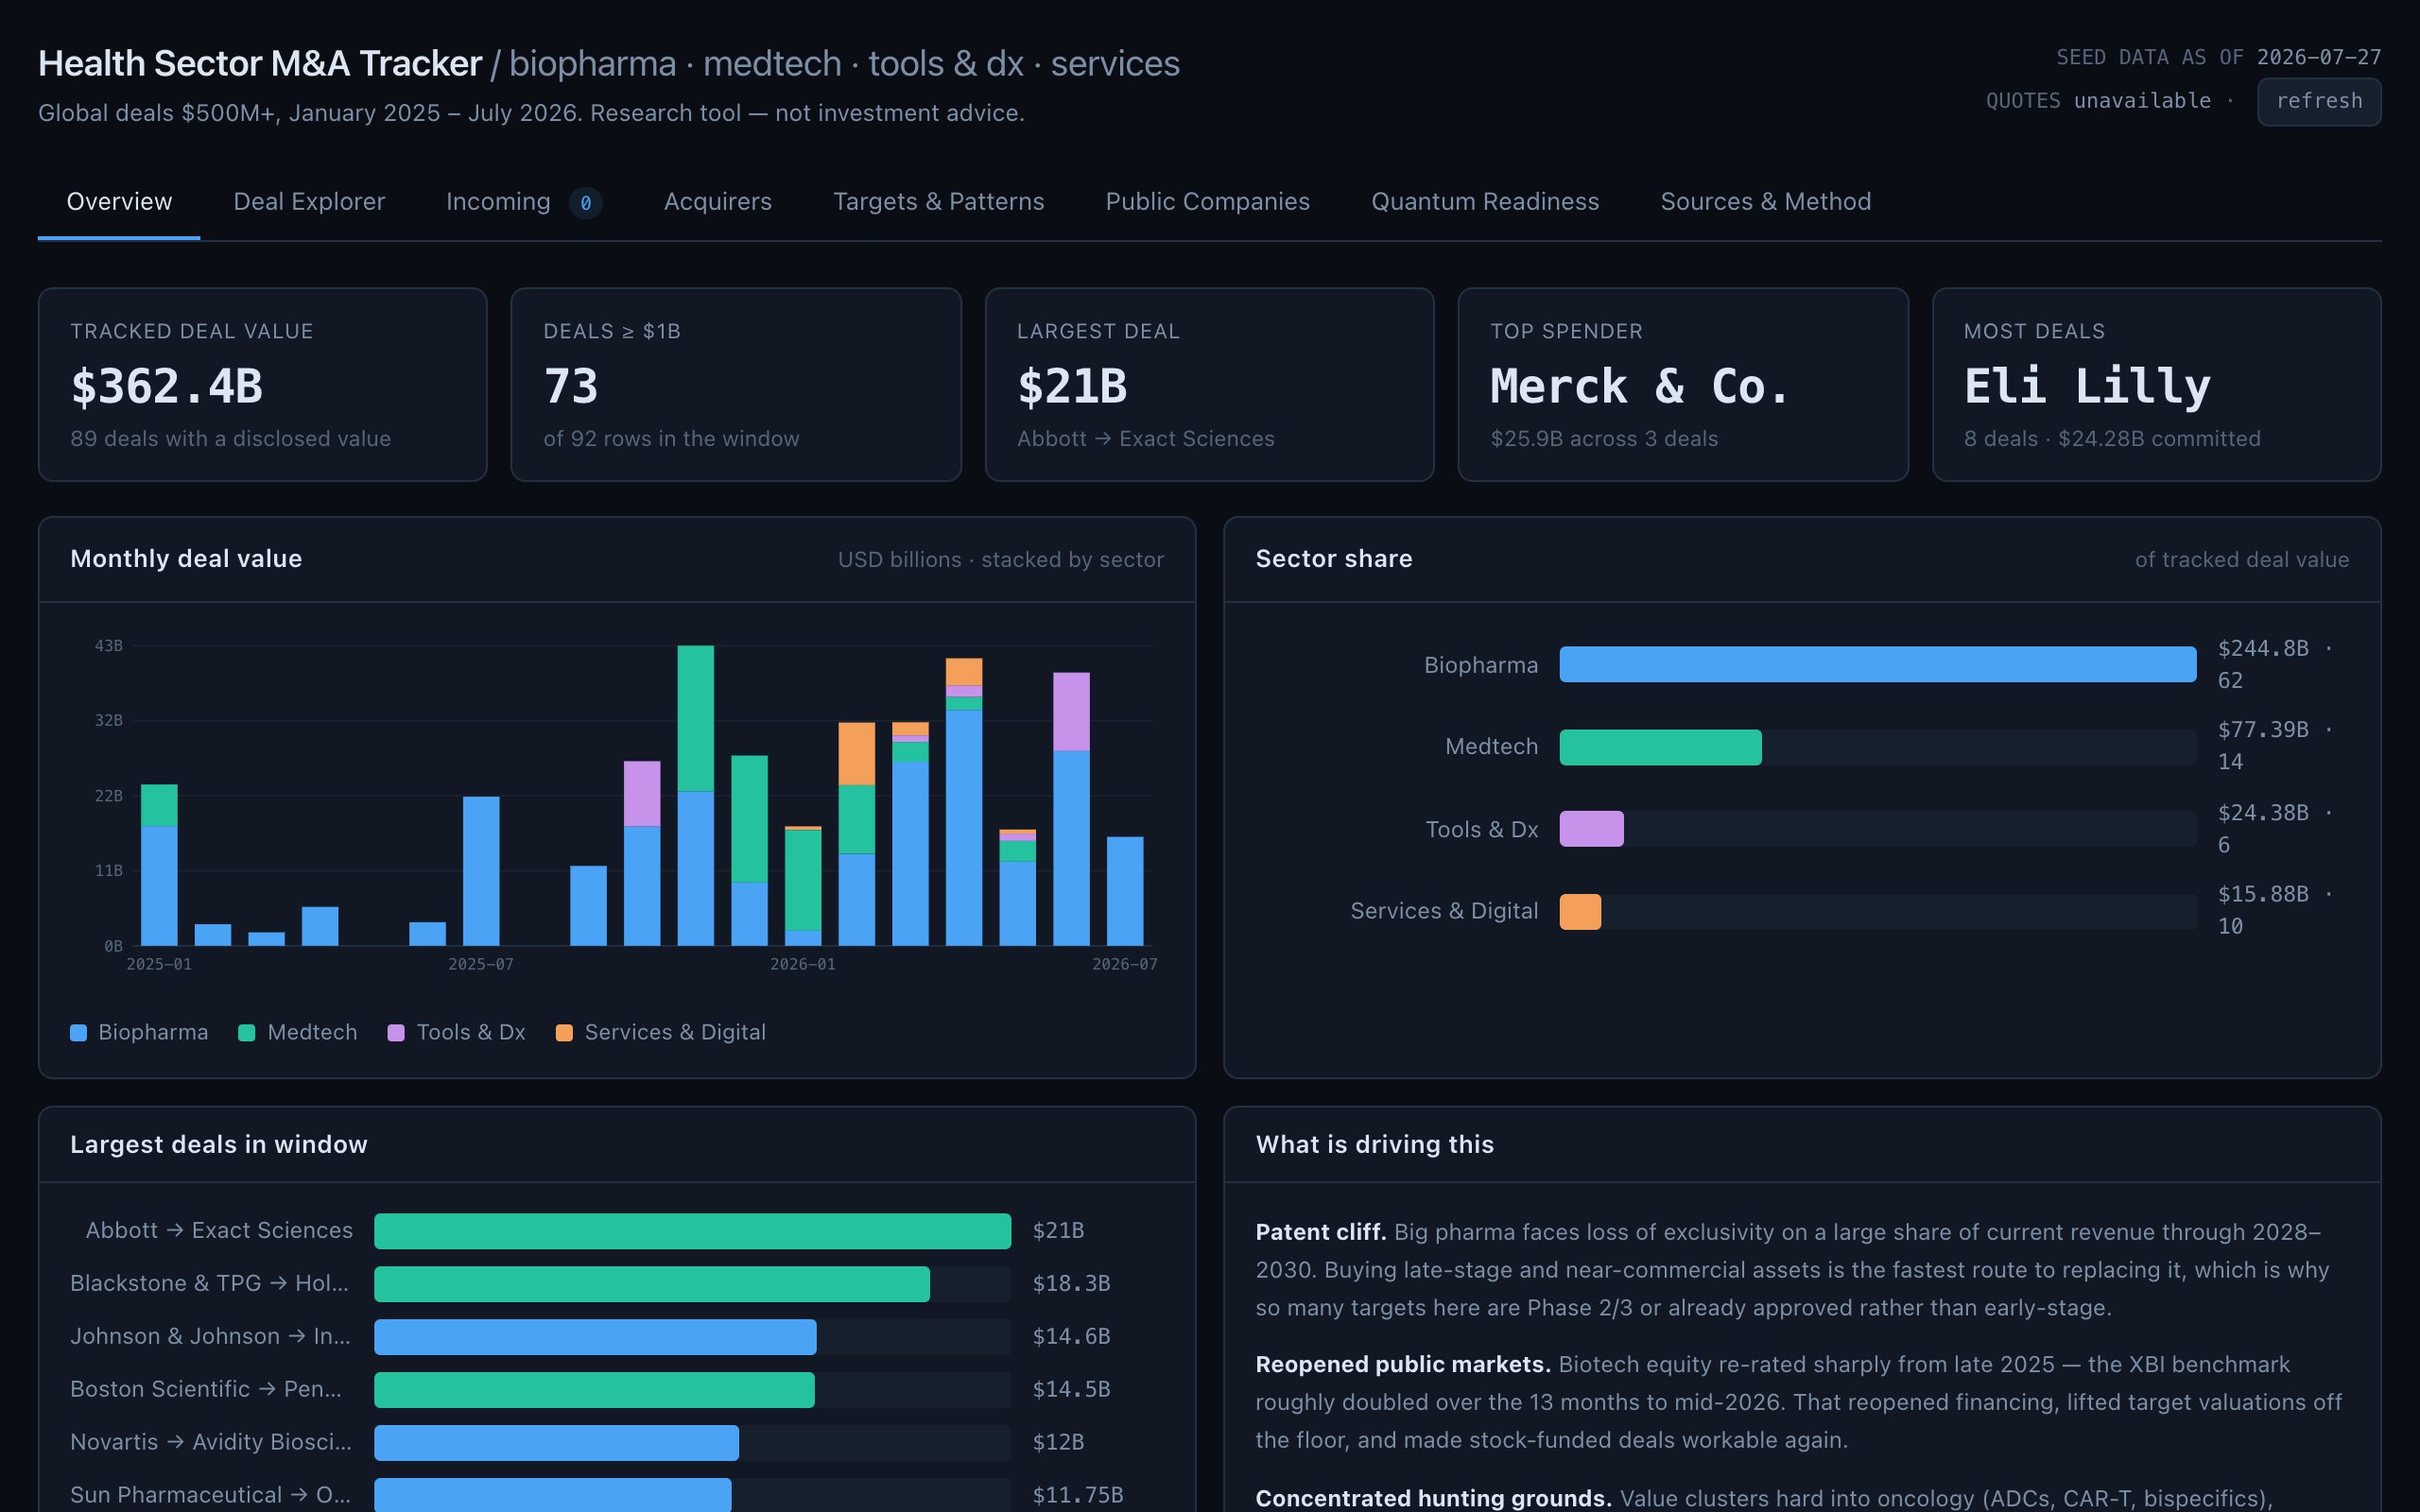Image resolution: width=2420 pixels, height=1512 pixels.
Task: Click the 'Health Sector M&A Tracker' title
Action: point(260,63)
